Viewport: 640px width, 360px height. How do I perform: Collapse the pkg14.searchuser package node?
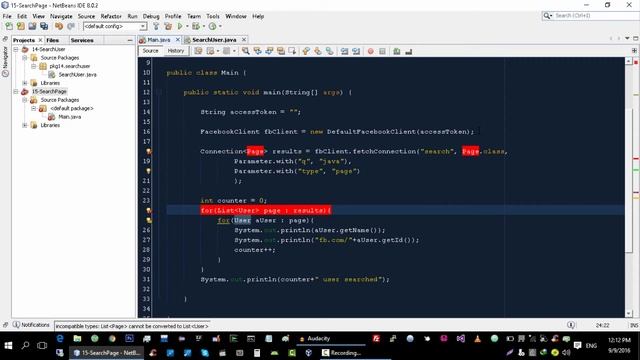34,66
